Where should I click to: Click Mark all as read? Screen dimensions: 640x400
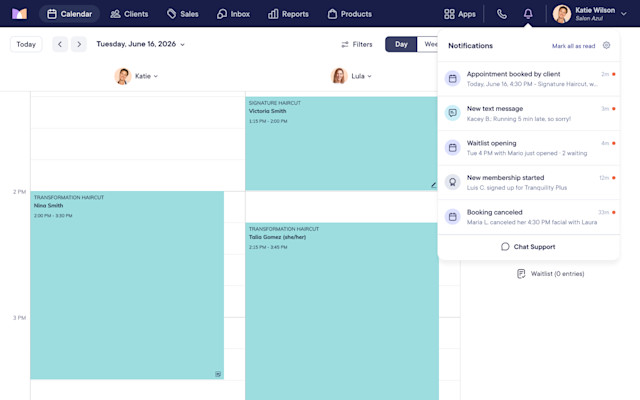click(573, 46)
